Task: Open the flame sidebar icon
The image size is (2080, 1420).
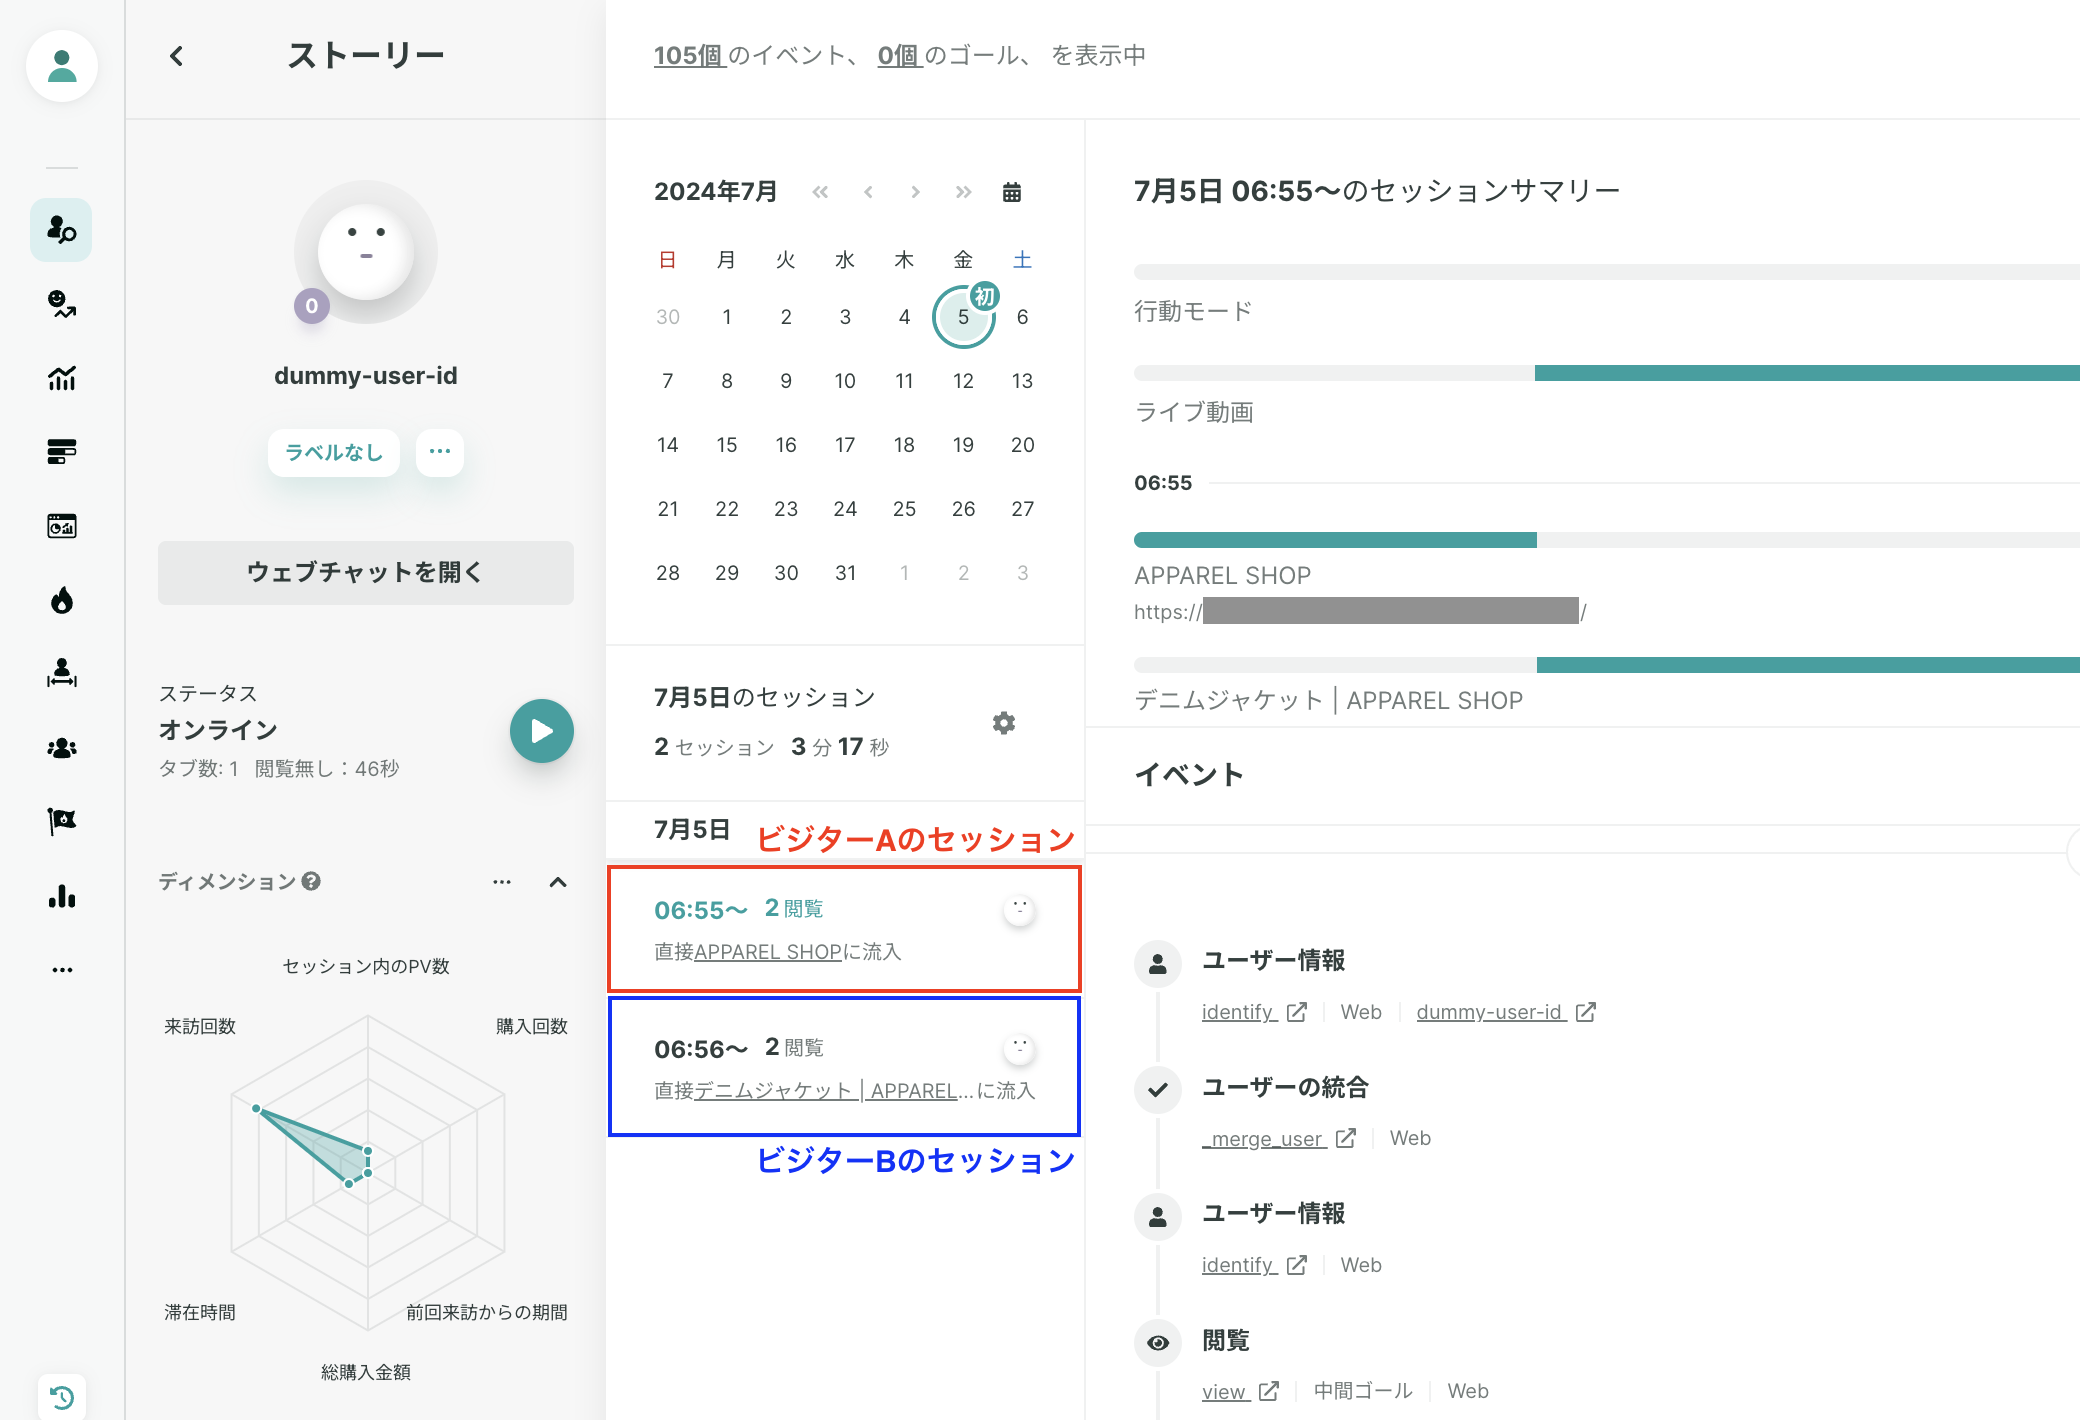Action: click(62, 600)
